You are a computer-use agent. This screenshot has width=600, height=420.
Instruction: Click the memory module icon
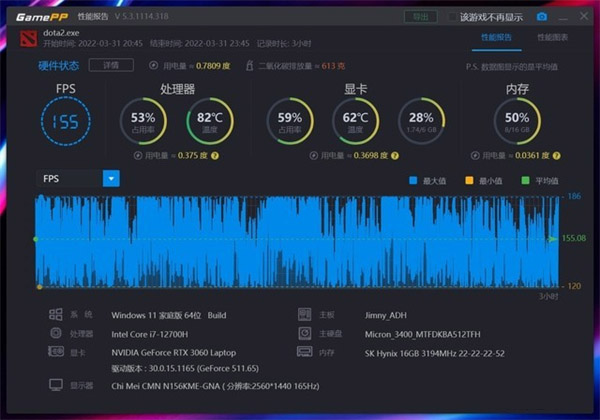[305, 352]
